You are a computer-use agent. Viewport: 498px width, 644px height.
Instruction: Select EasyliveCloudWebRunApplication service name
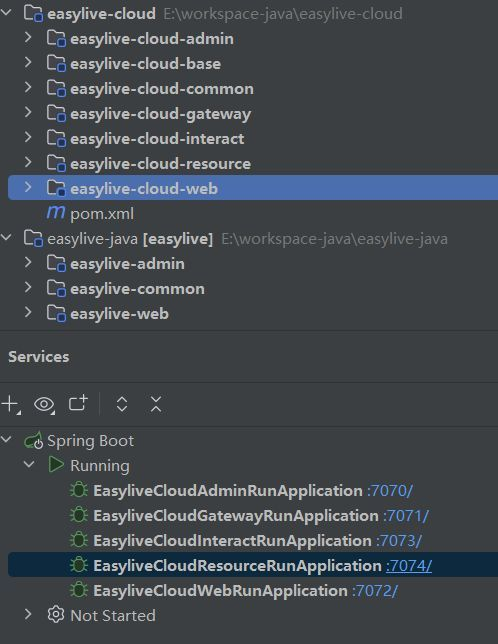click(x=220, y=591)
